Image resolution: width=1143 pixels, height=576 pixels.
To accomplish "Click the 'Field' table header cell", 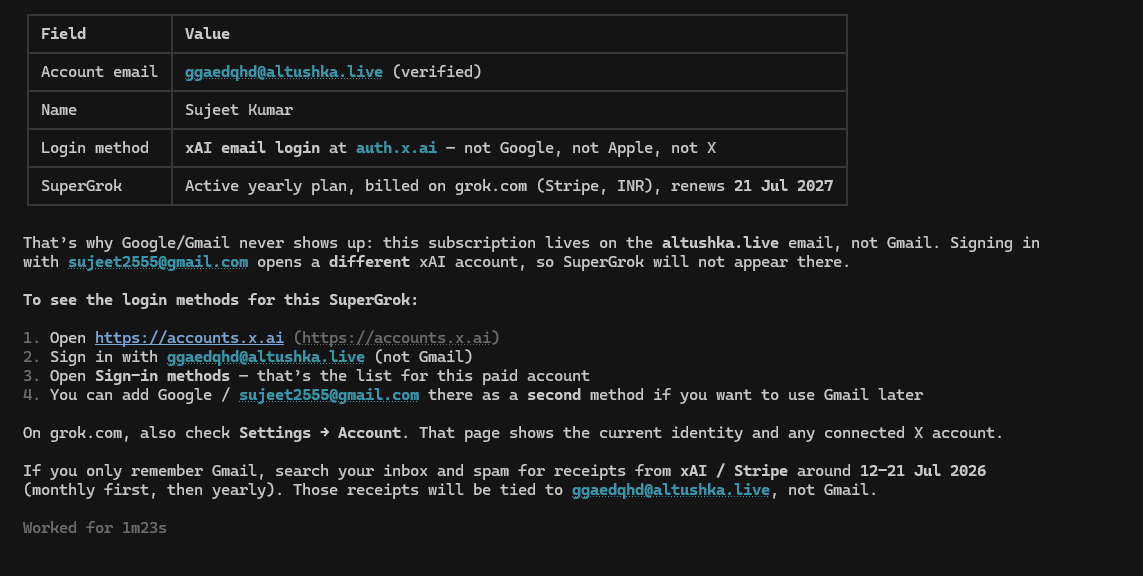I will (100, 34).
